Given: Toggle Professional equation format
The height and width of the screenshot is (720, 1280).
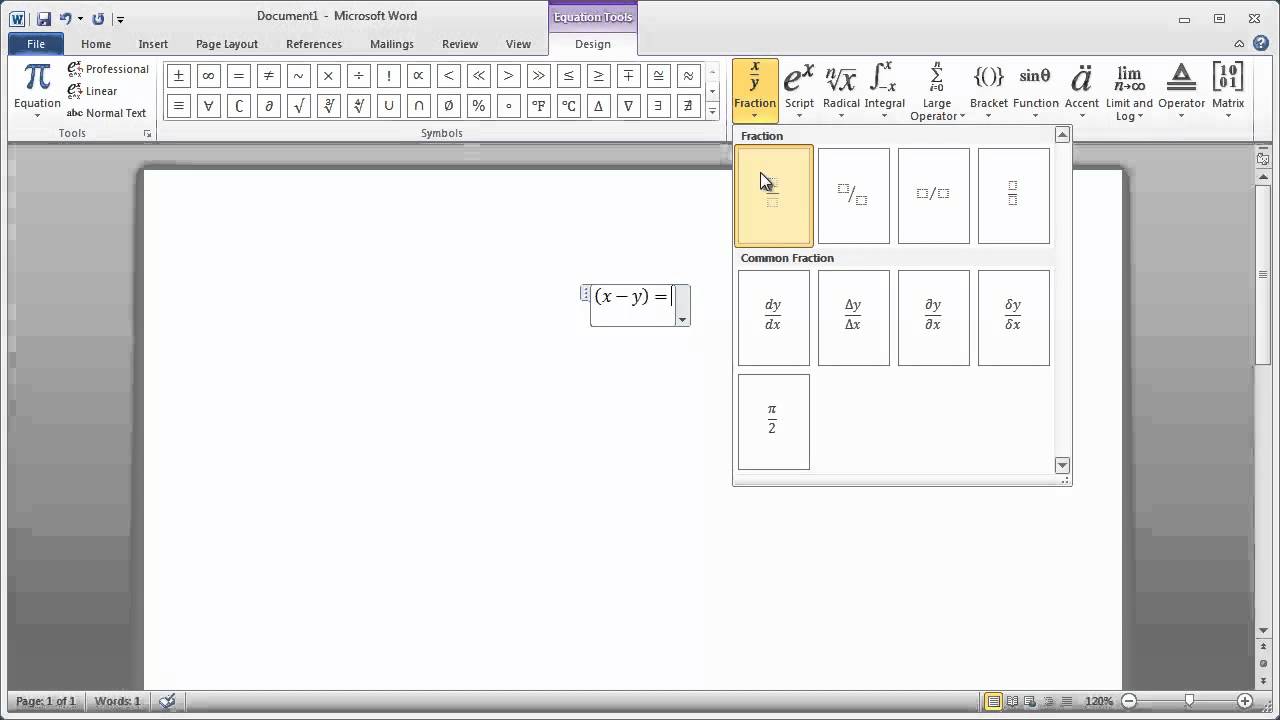Looking at the screenshot, I should point(108,69).
